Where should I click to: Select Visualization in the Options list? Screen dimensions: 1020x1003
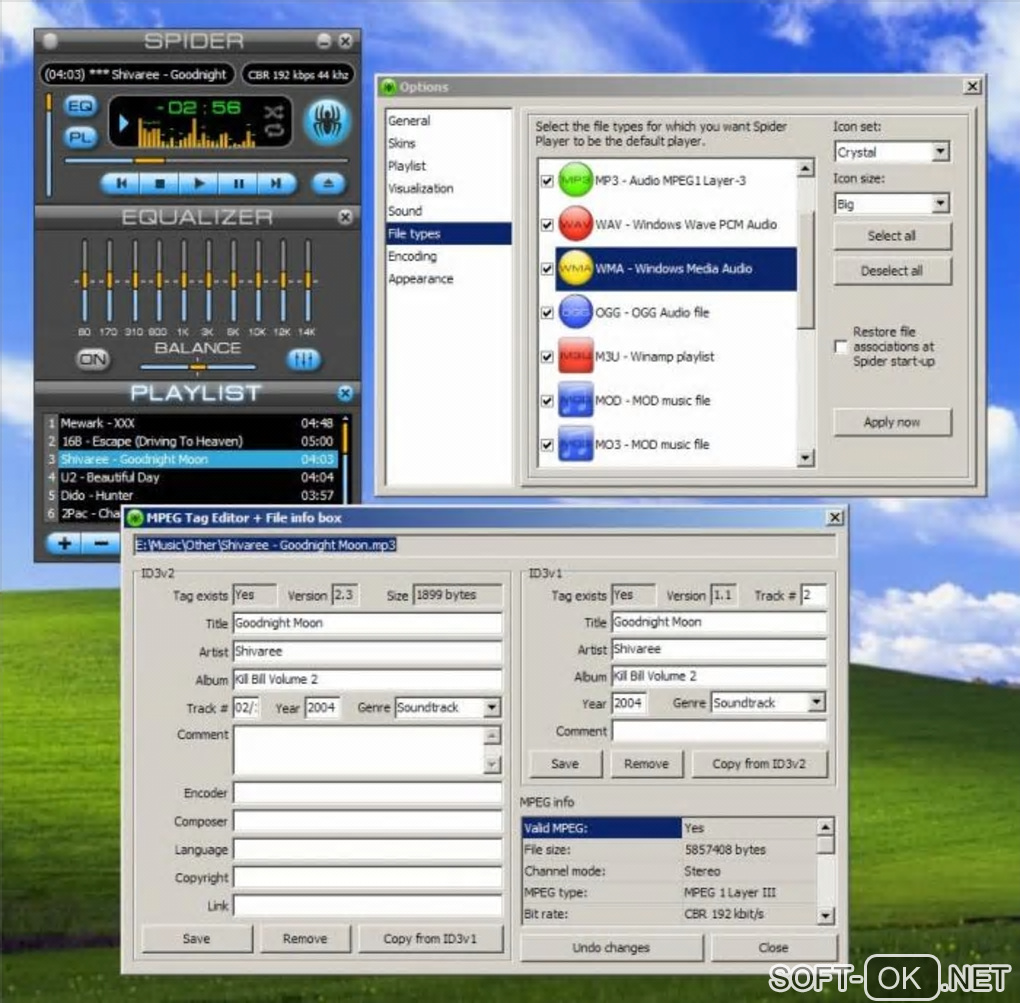[421, 189]
